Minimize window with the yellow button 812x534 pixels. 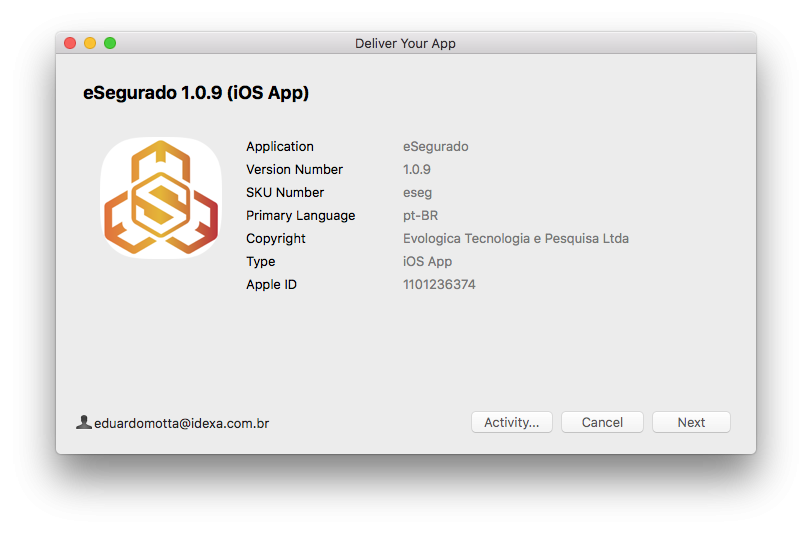90,43
